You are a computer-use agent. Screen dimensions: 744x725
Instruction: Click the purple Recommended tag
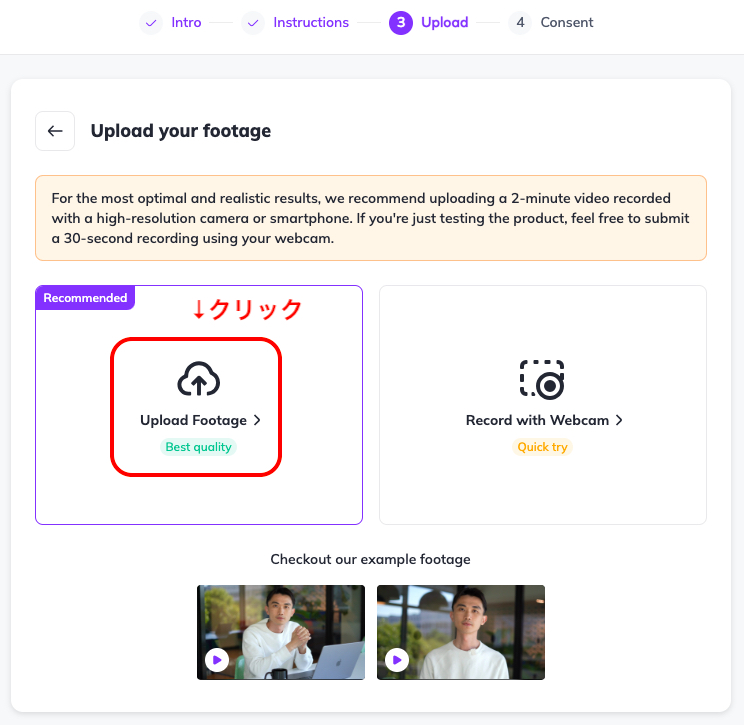coord(85,298)
